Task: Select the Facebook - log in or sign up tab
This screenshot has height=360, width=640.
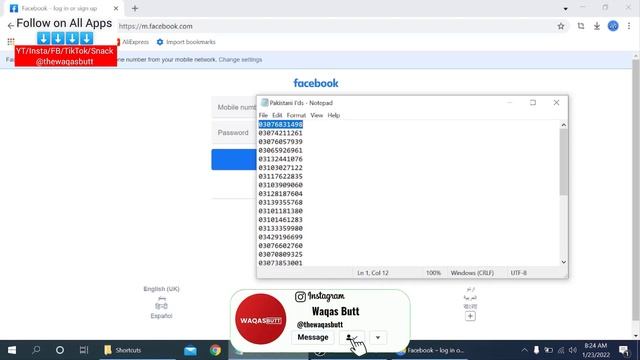Action: click(x=59, y=8)
